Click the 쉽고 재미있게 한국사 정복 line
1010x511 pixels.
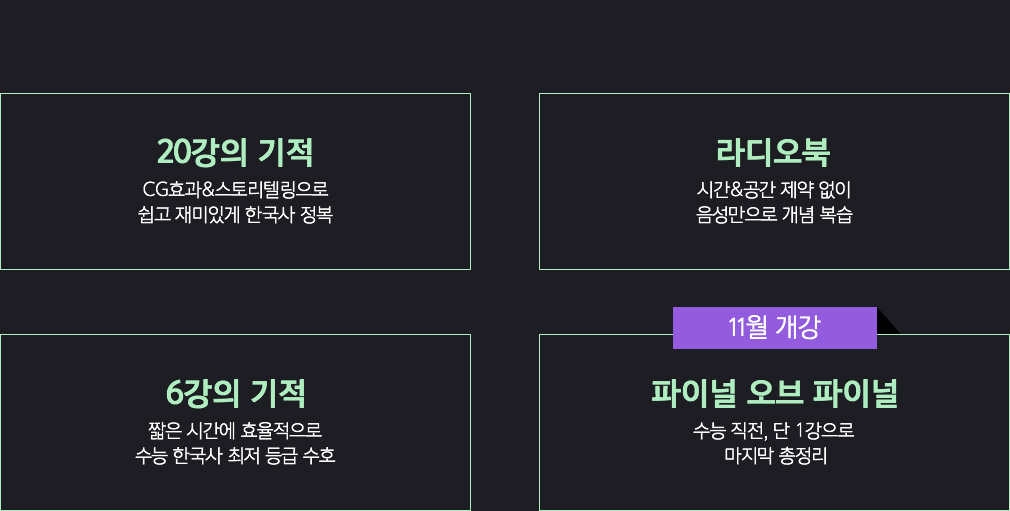click(x=235, y=215)
